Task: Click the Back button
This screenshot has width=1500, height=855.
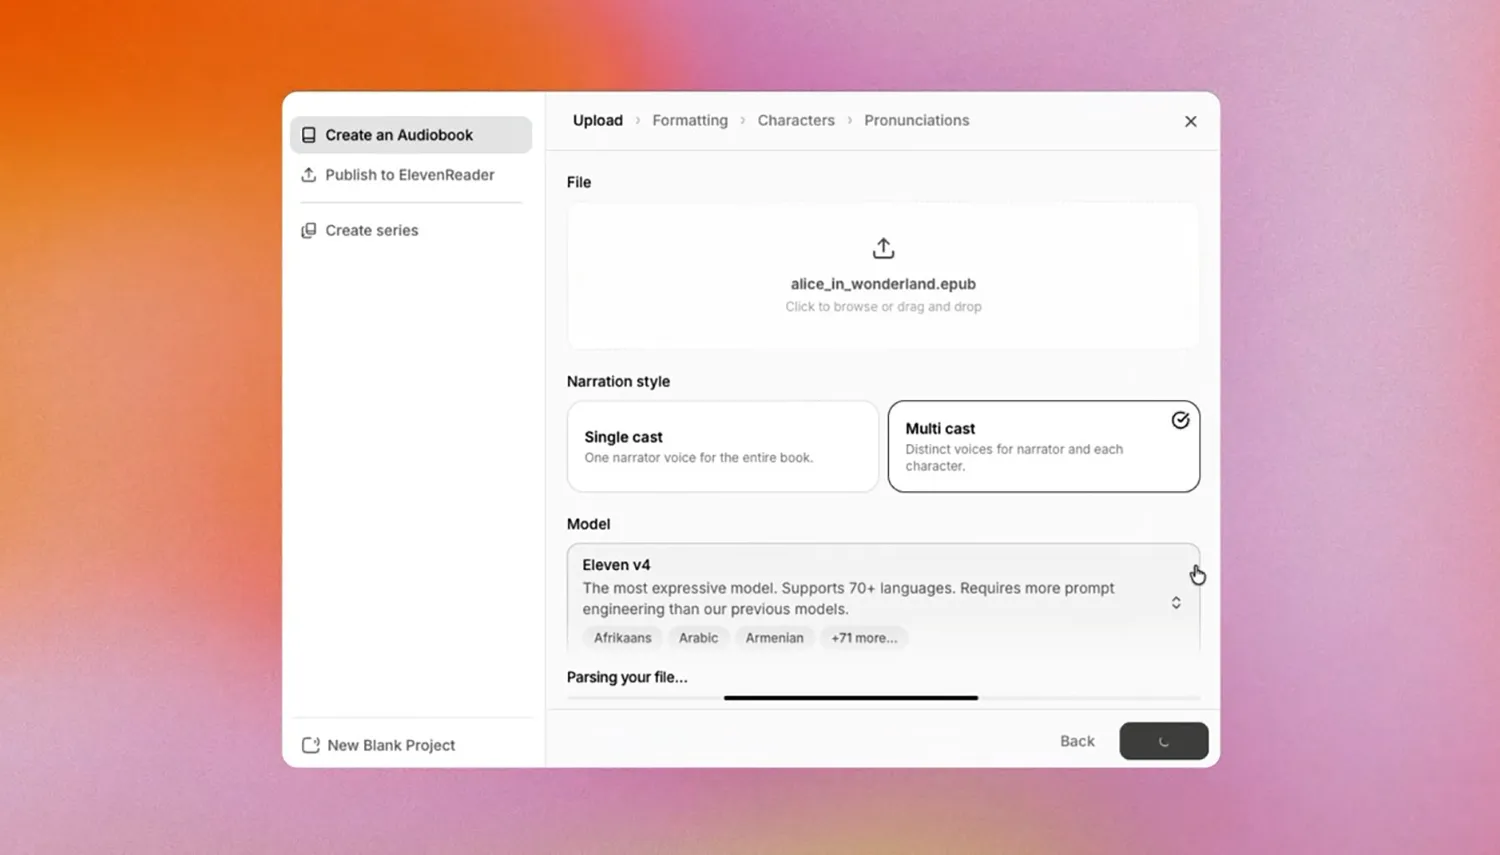Action: click(1077, 741)
